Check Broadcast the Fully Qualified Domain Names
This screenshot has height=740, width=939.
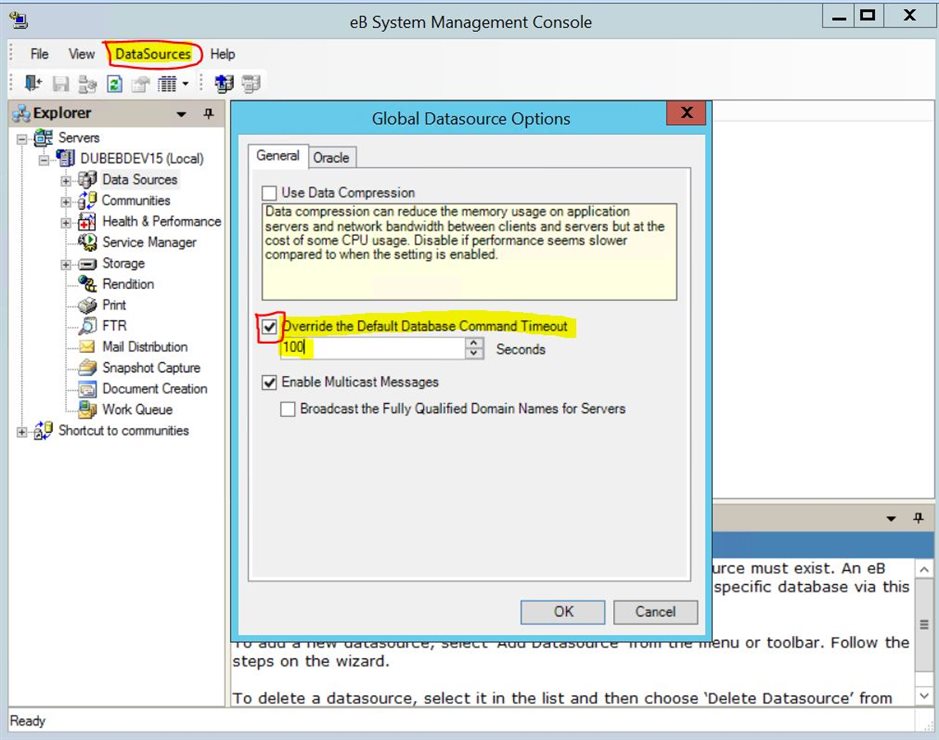point(289,409)
